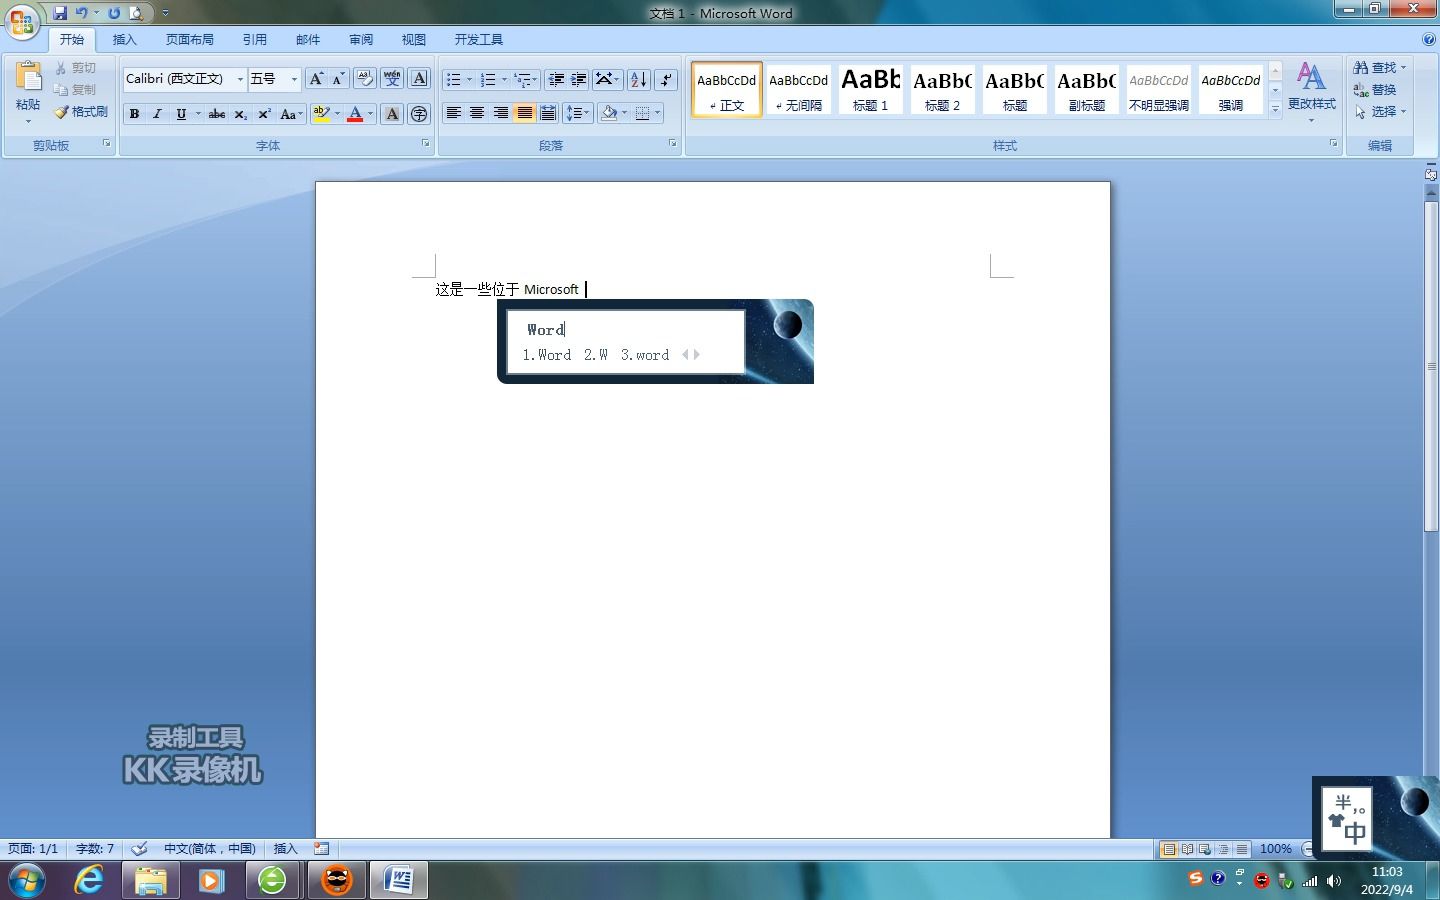Center align the paragraph
This screenshot has width=1440, height=900.
[477, 113]
